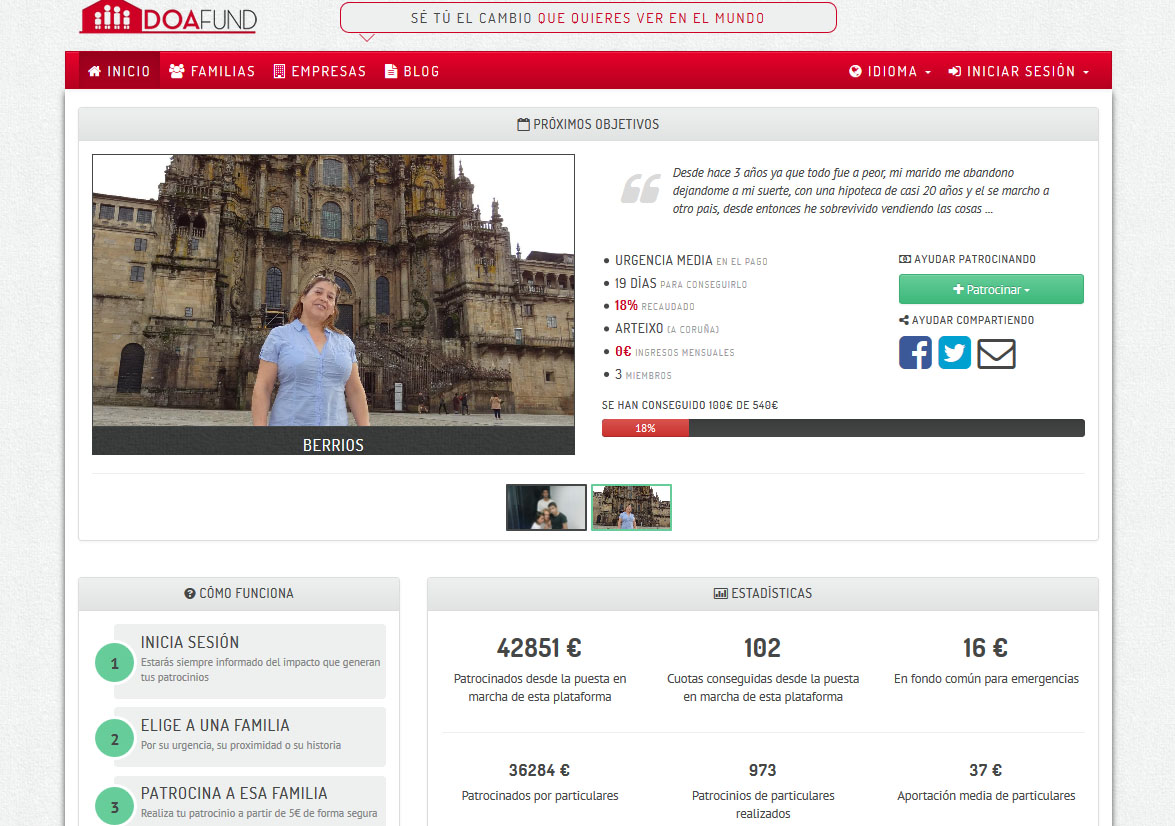Expand the Iniciar Sesión dropdown
This screenshot has height=826, width=1175.
[1018, 71]
